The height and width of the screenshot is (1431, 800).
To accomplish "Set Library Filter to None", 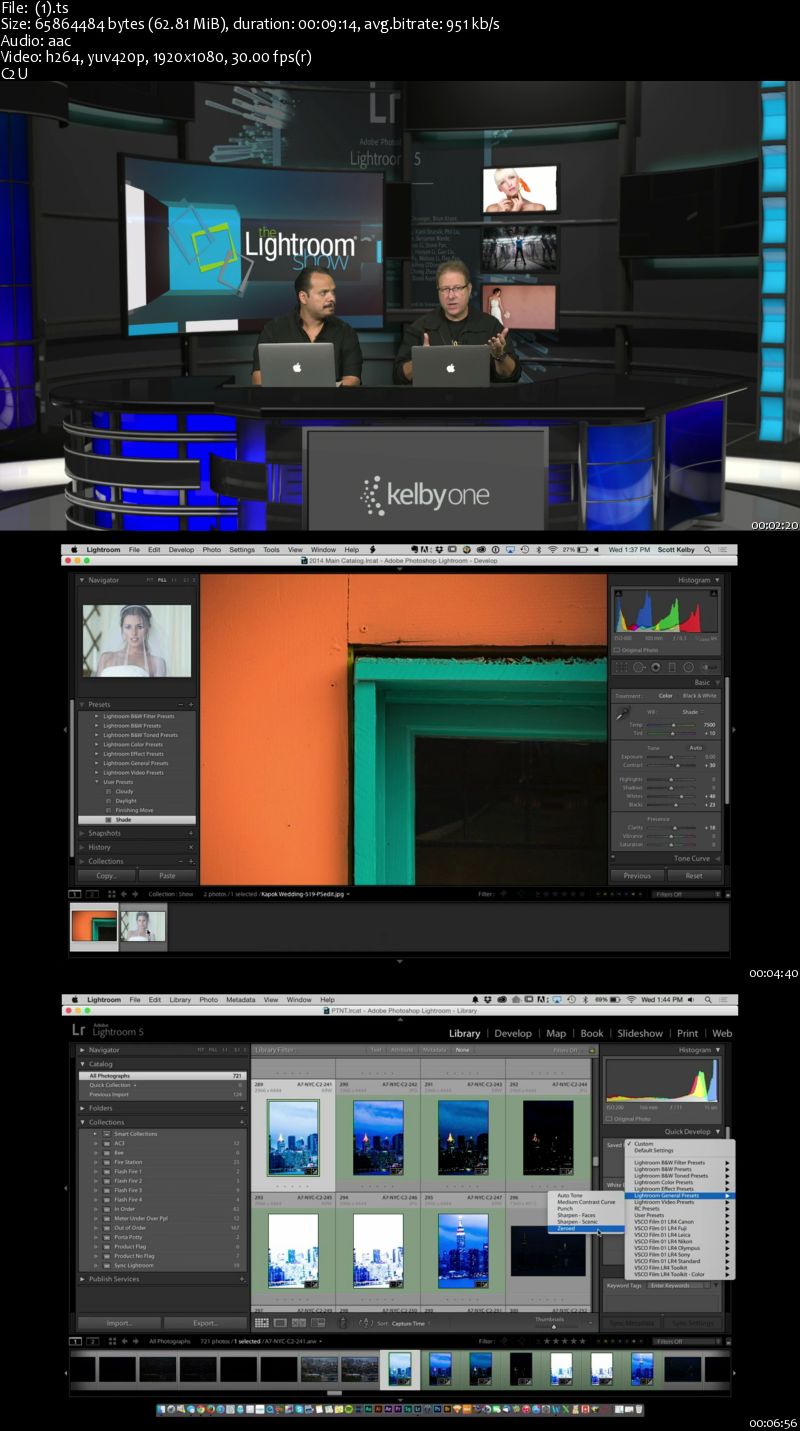I will 462,1050.
